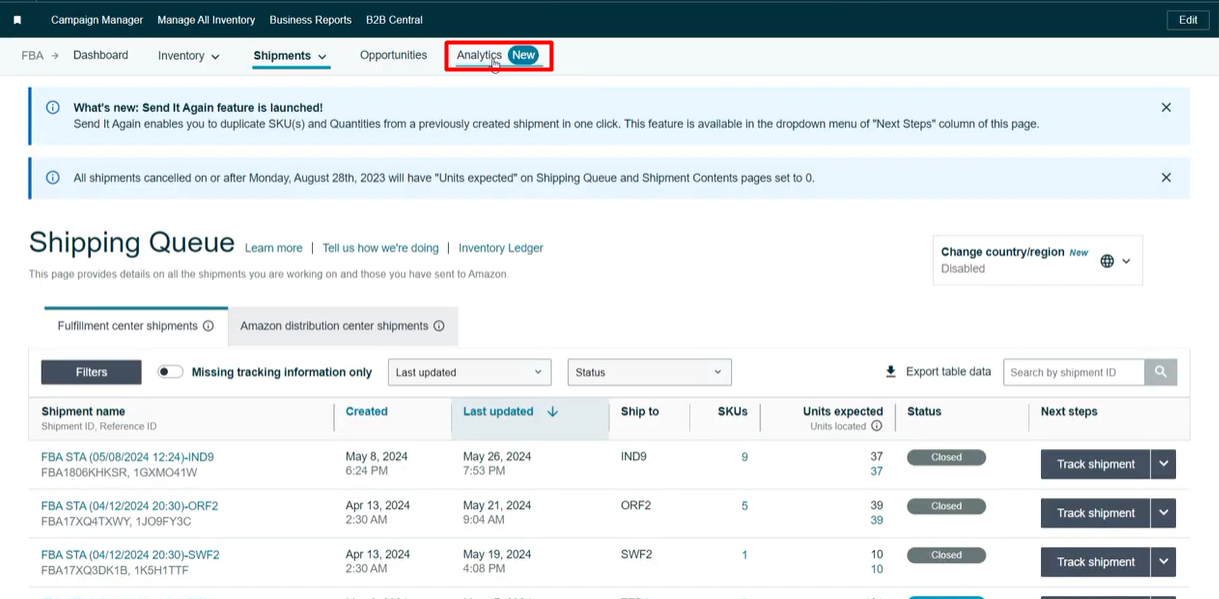The width and height of the screenshot is (1219, 599).
Task: Open the Last updated filter dropdown
Action: coord(469,372)
